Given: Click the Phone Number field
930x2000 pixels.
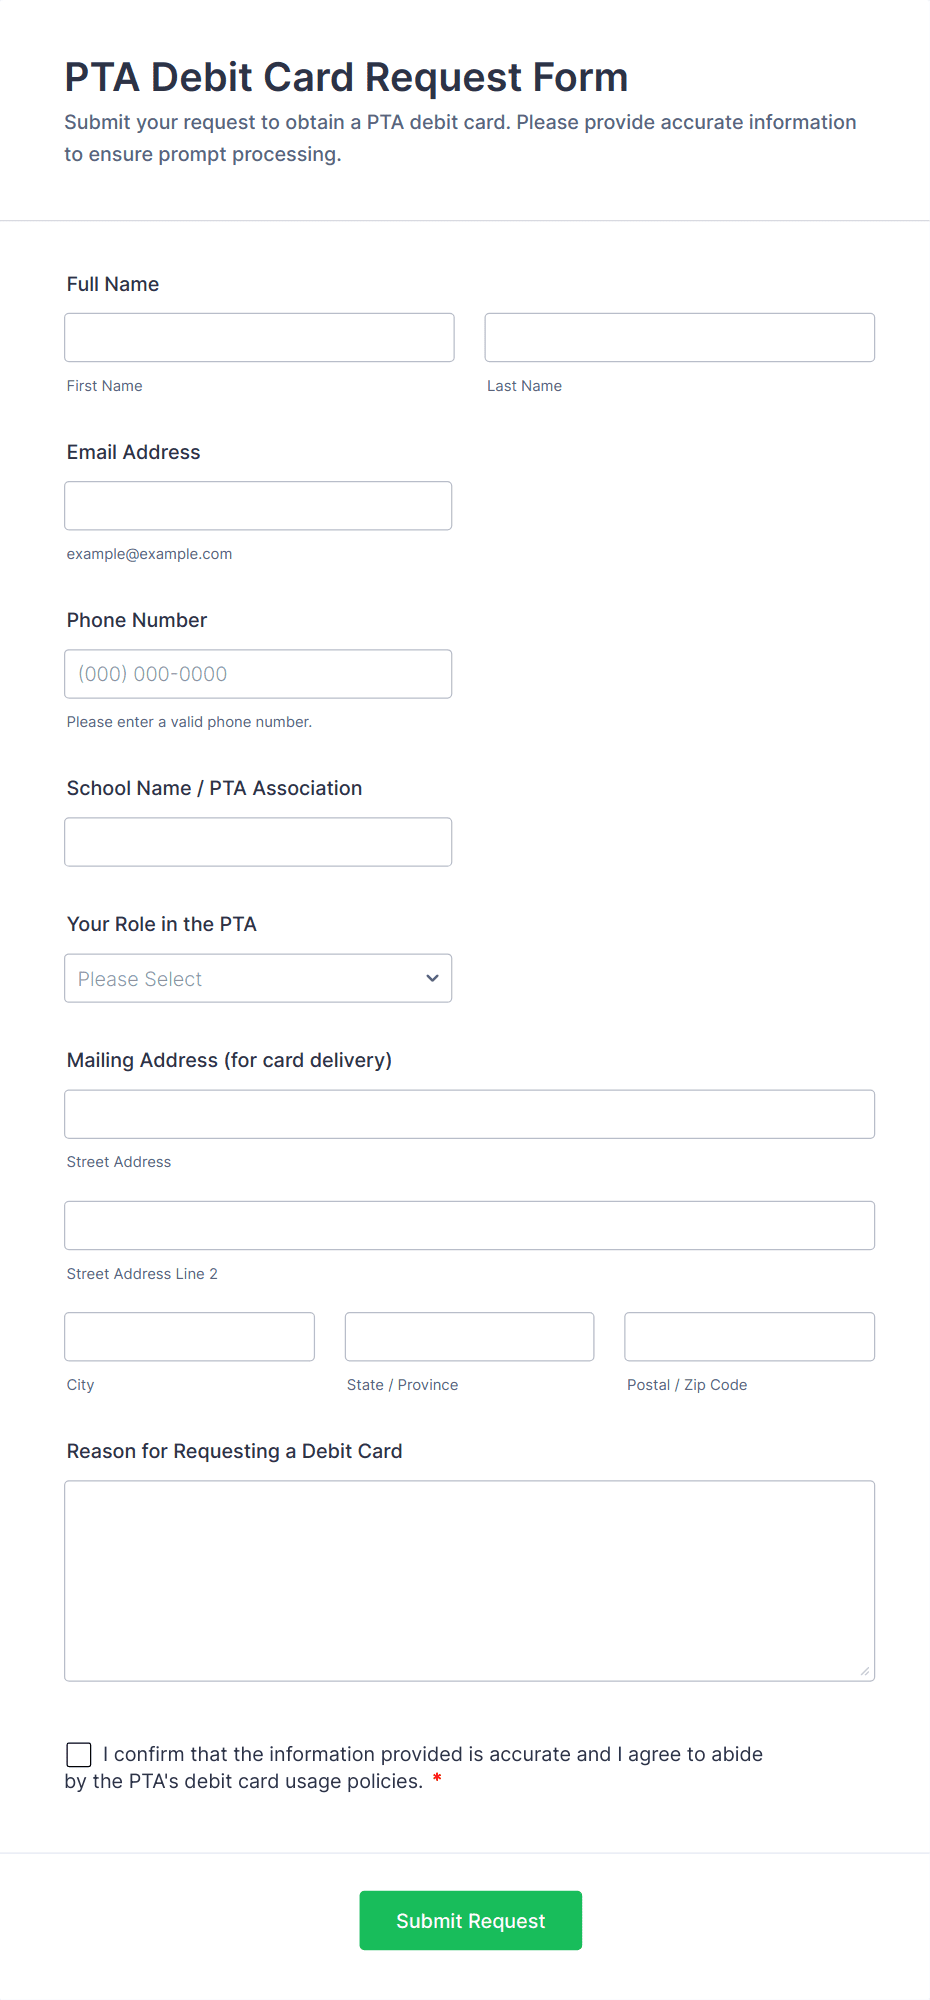Looking at the screenshot, I should pyautogui.click(x=258, y=674).
